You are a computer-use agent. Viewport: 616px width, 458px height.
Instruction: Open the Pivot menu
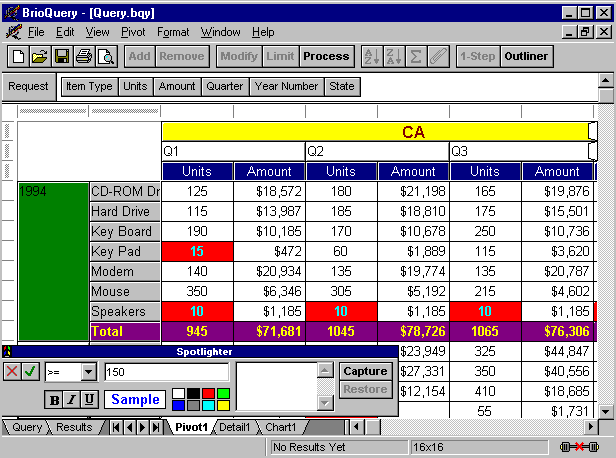point(133,32)
